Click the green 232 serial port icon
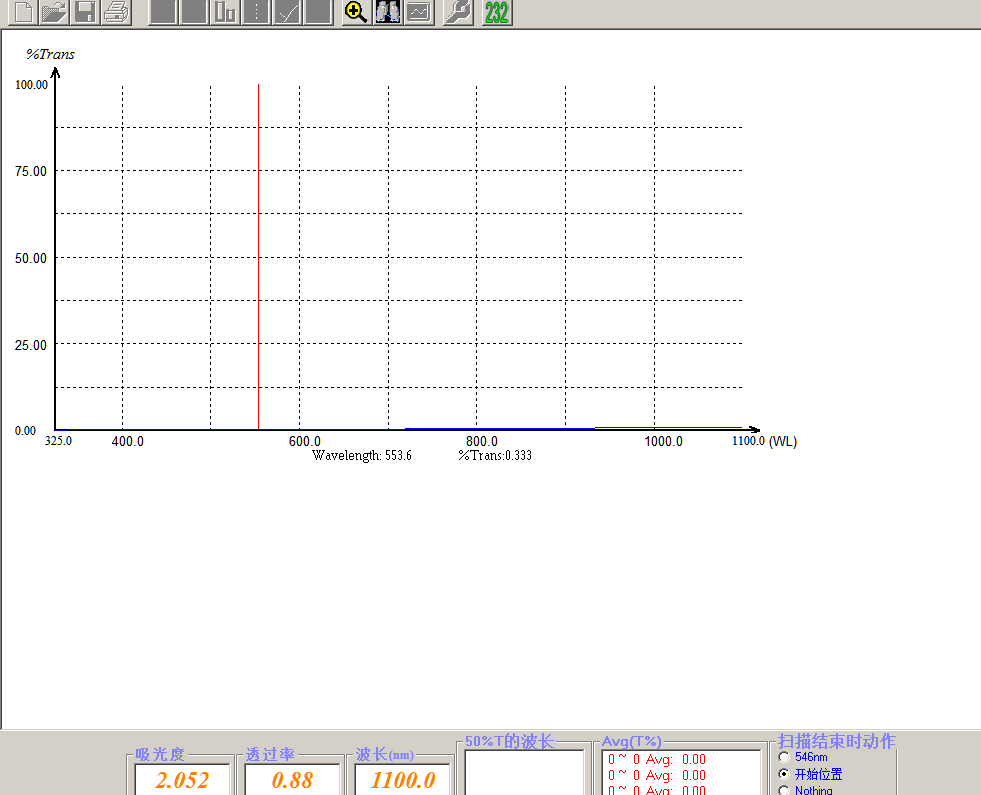981x795 pixels. (496, 12)
